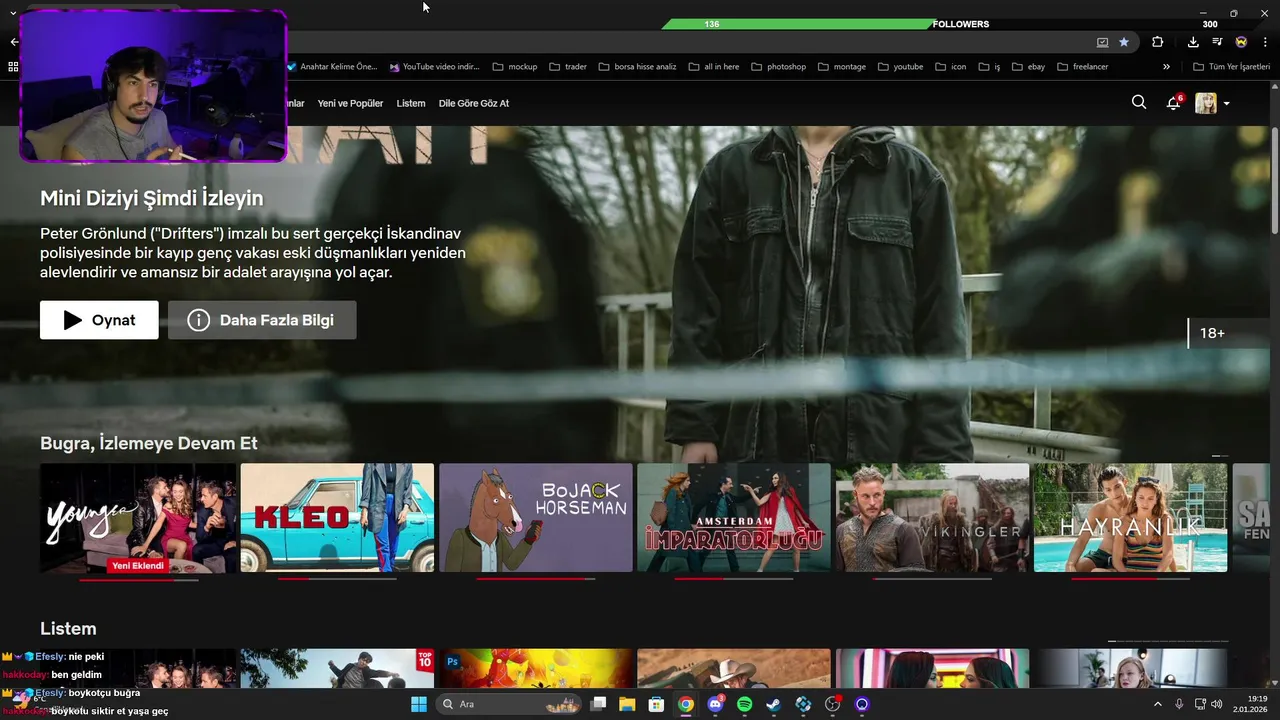Screen dimensions: 1280x720
Task: Open the Listem row heading
Action: (x=68, y=628)
